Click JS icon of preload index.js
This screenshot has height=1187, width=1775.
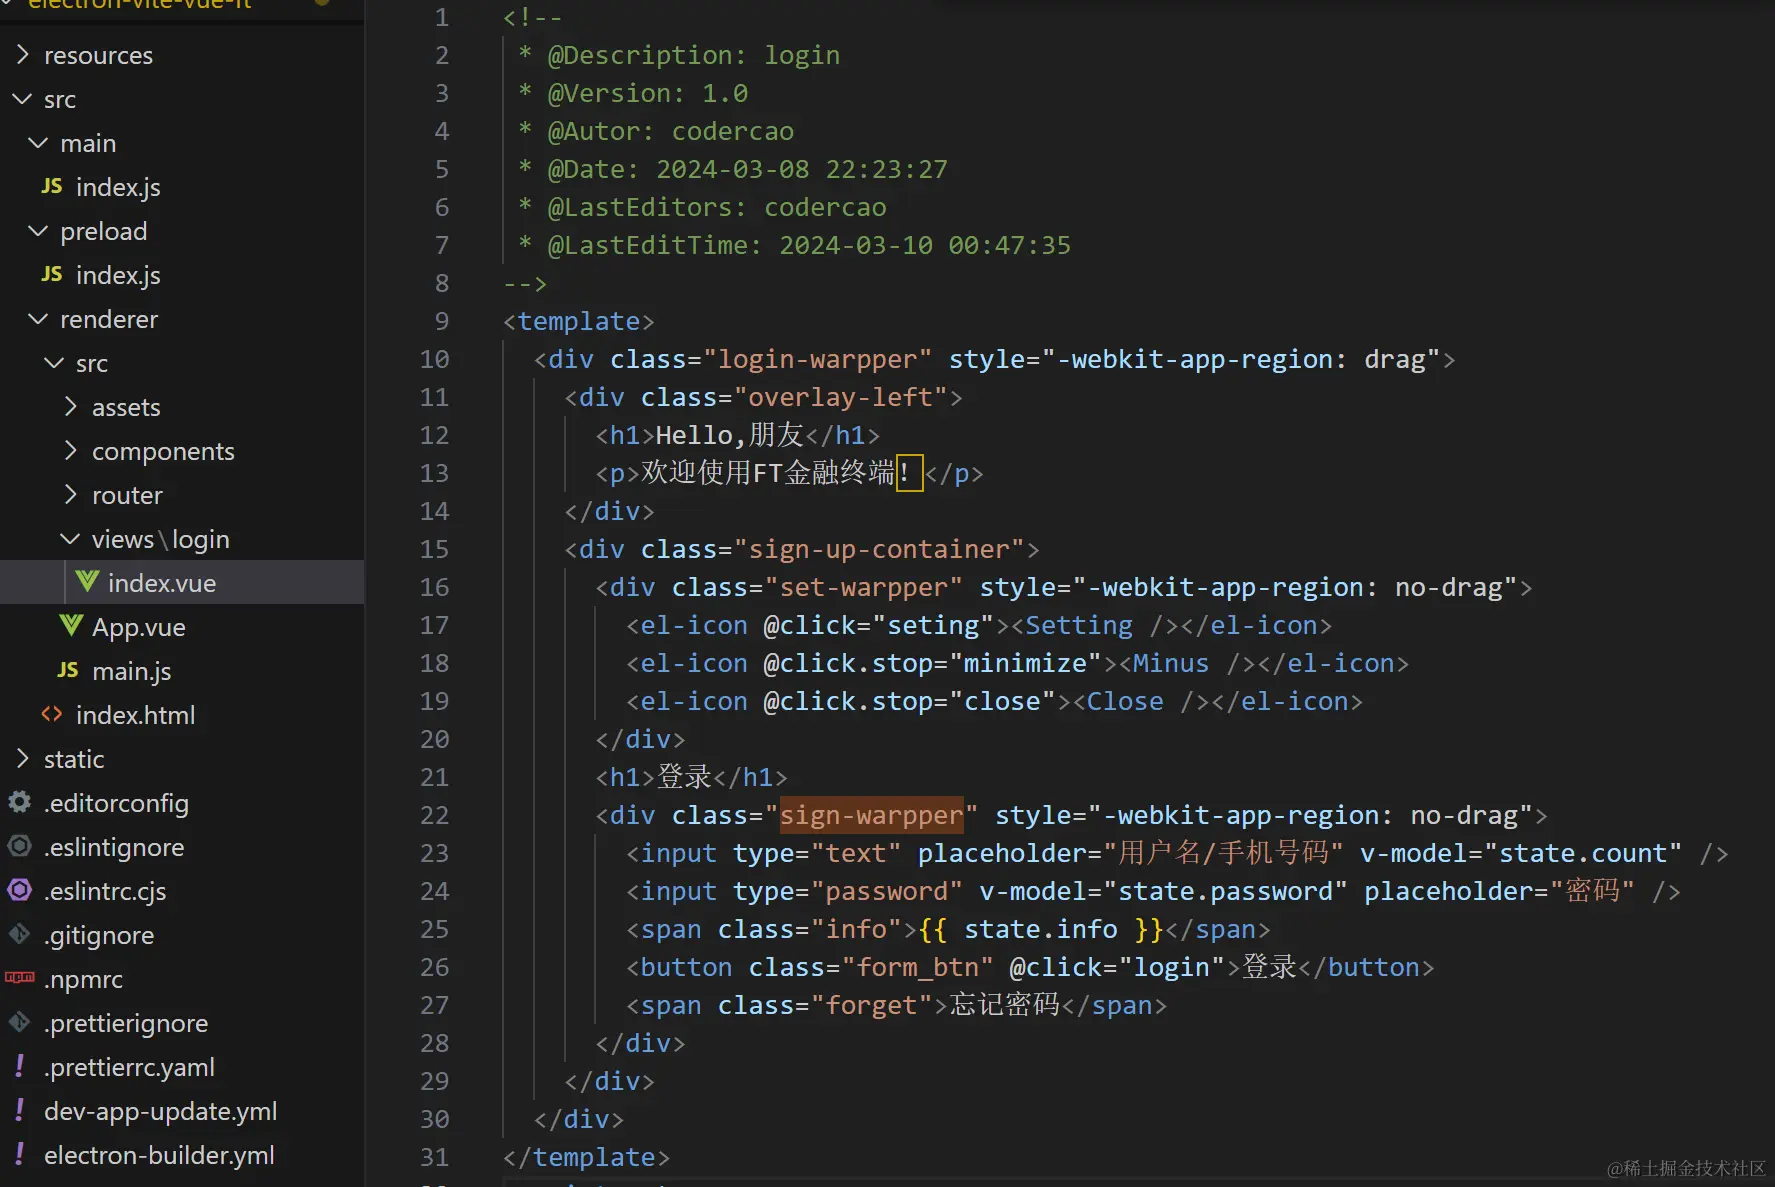click(52, 275)
